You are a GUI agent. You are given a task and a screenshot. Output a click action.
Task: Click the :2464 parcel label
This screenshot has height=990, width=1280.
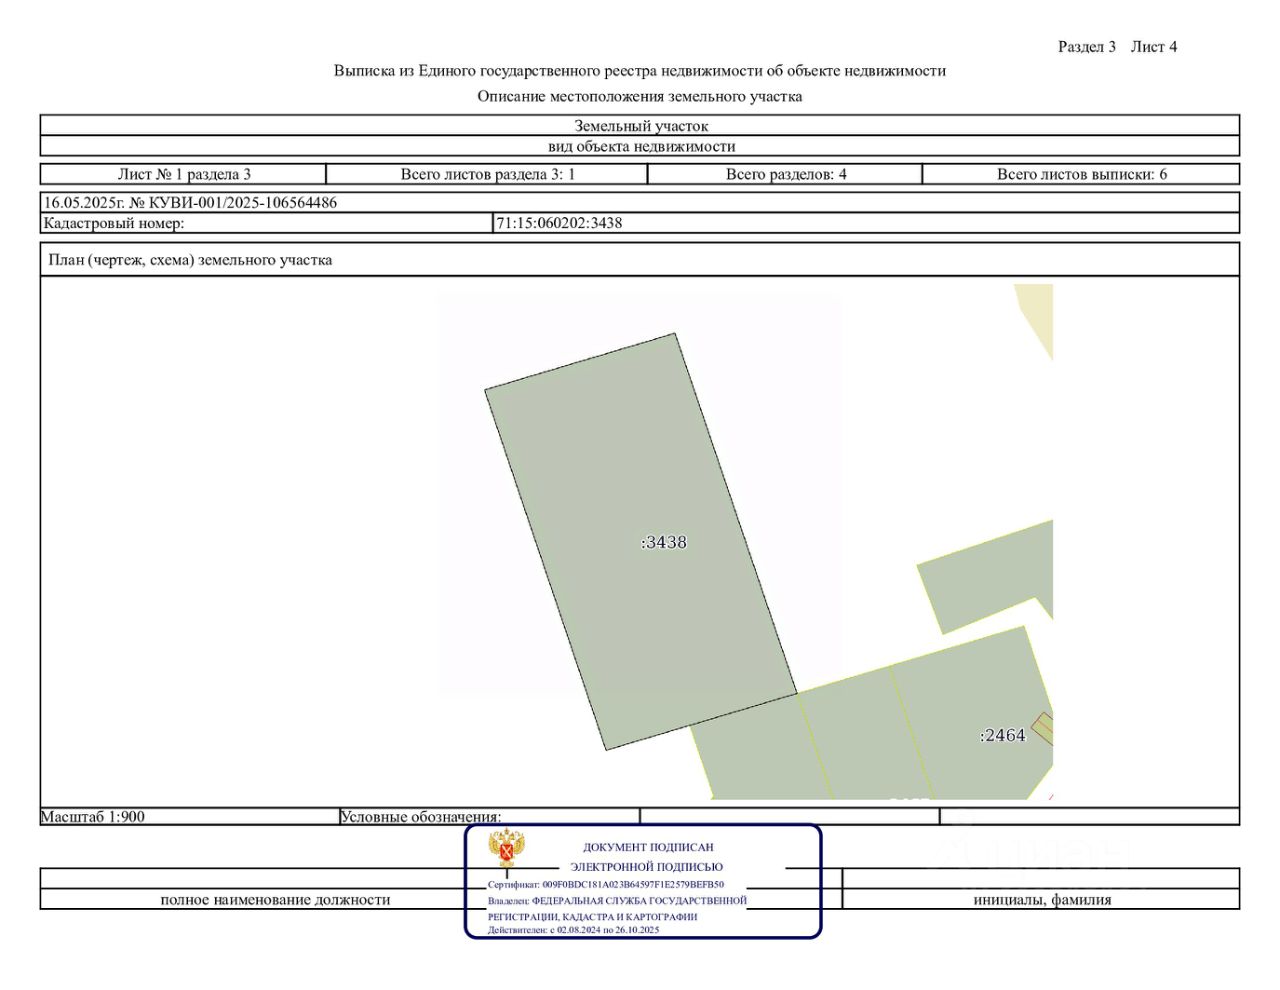coord(1002,735)
